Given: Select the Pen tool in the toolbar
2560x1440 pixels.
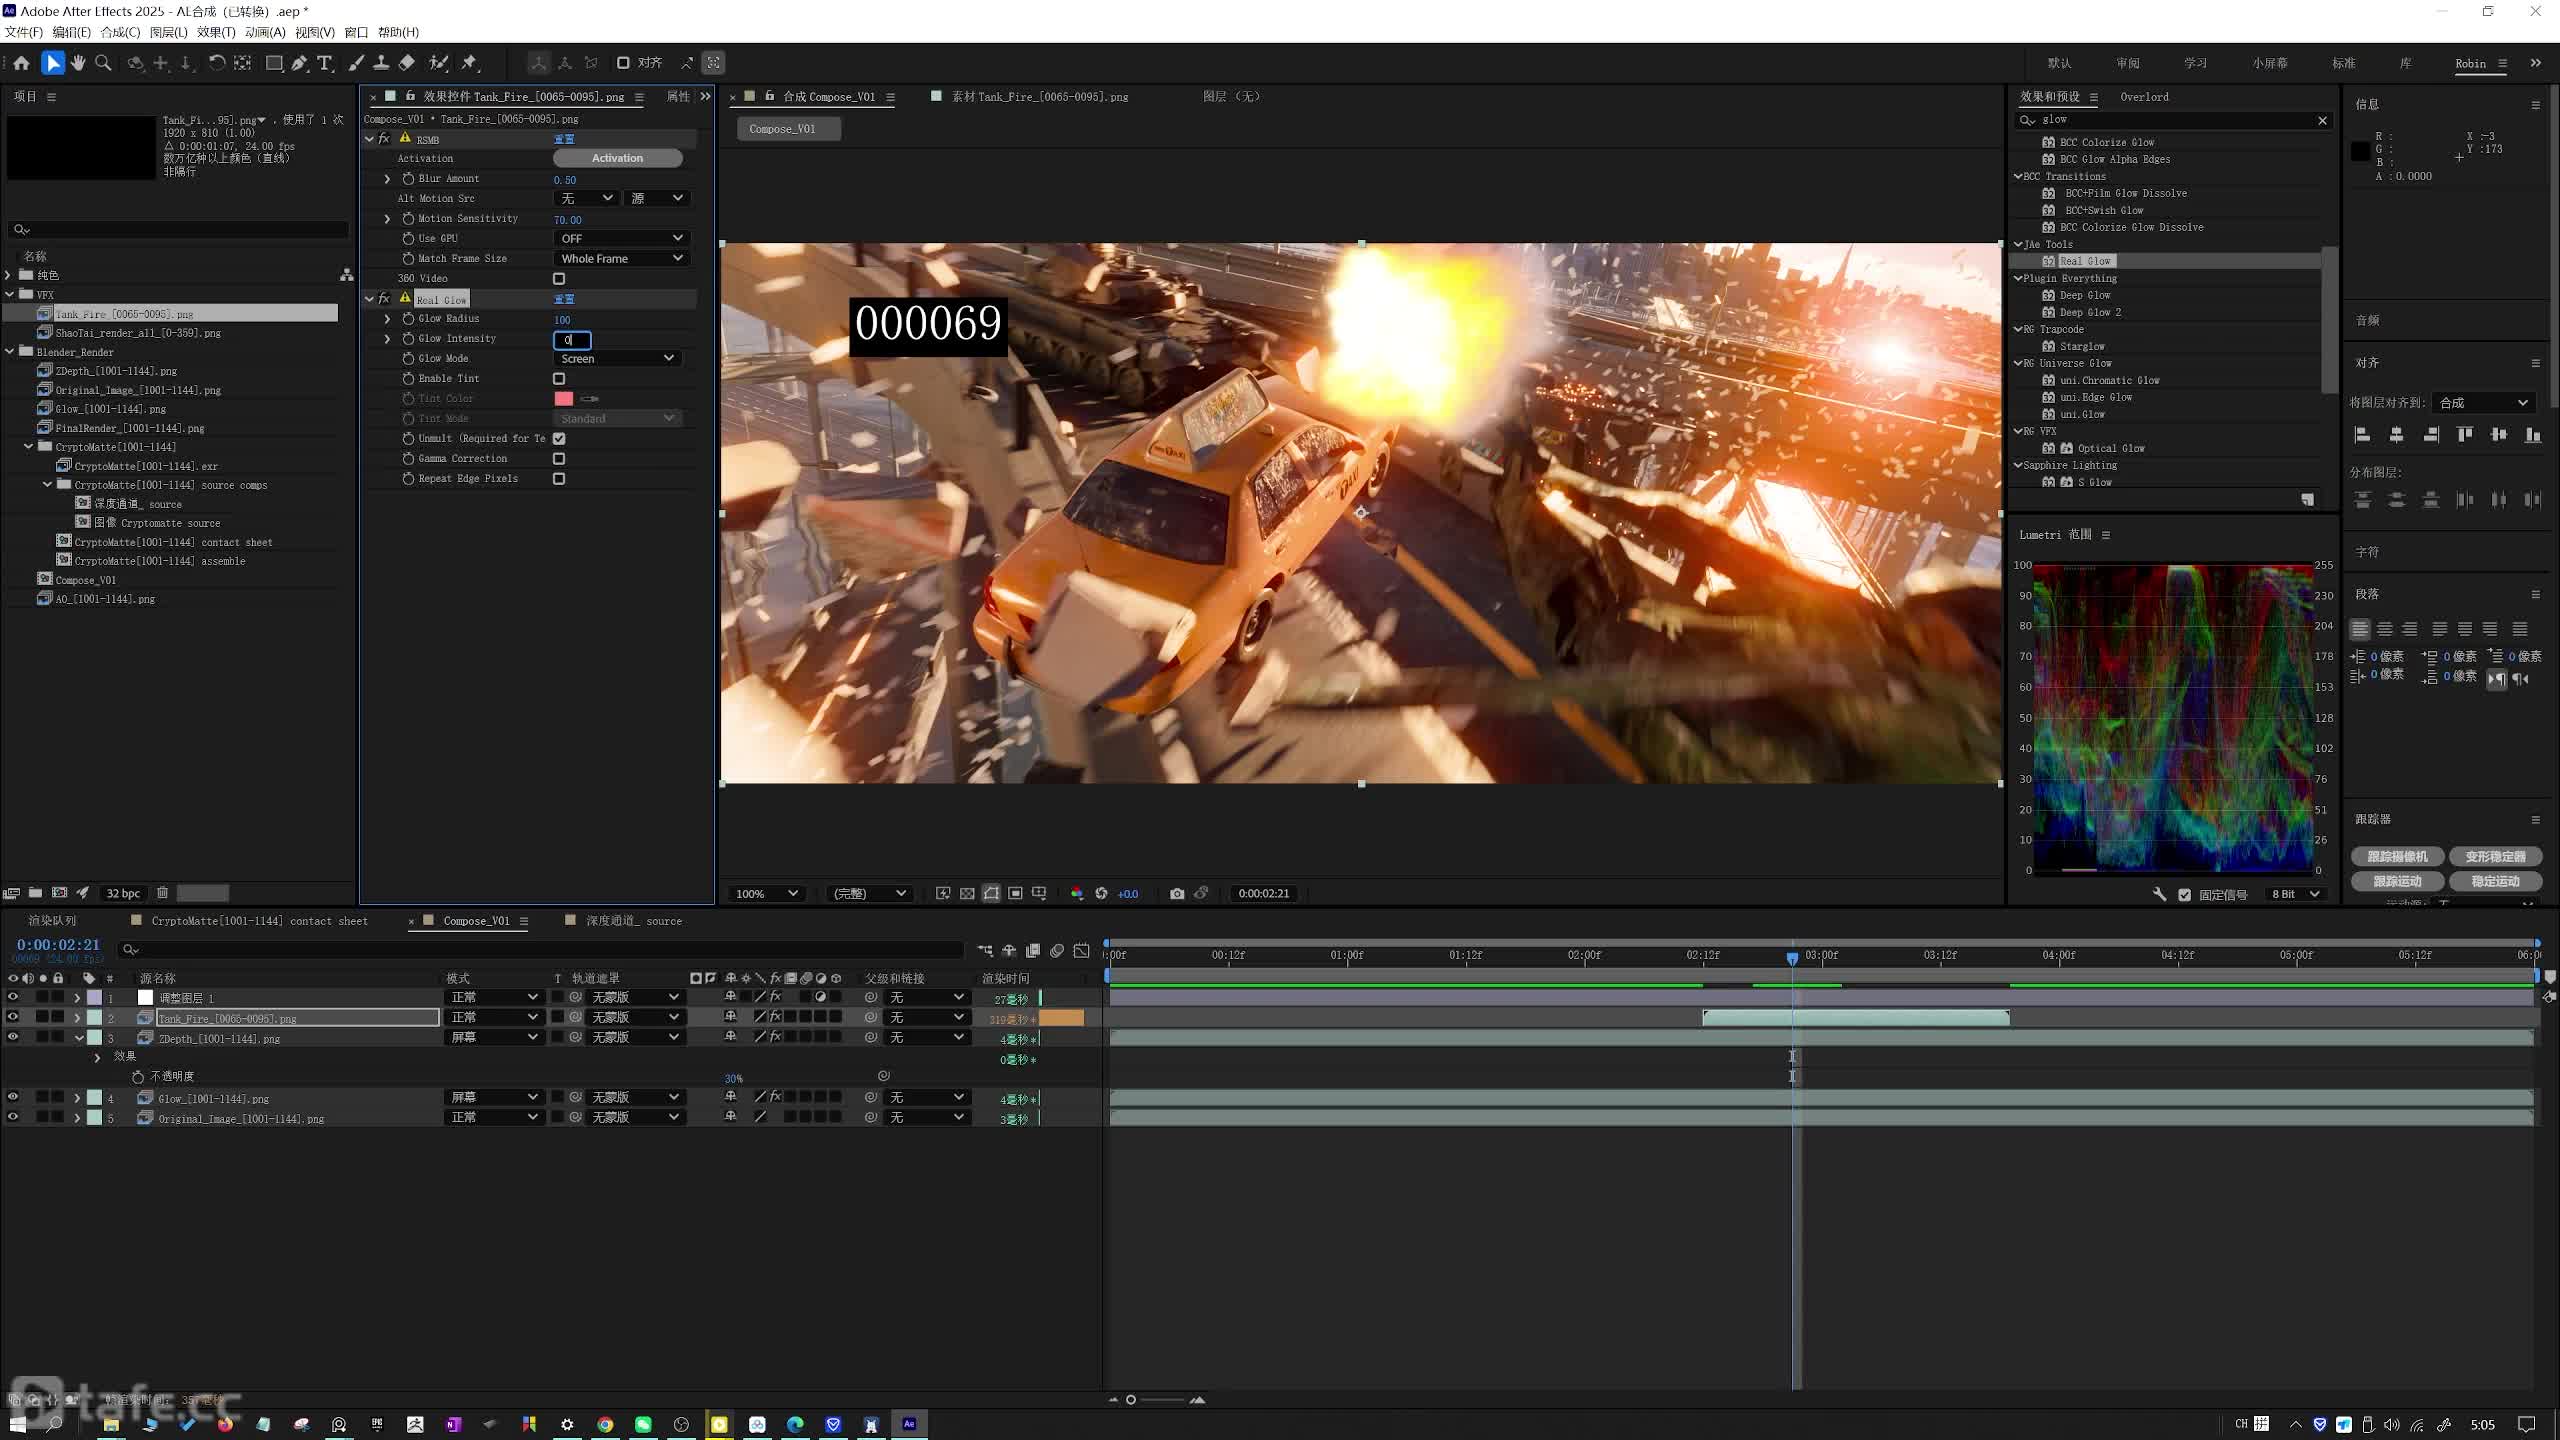Looking at the screenshot, I should tap(299, 63).
